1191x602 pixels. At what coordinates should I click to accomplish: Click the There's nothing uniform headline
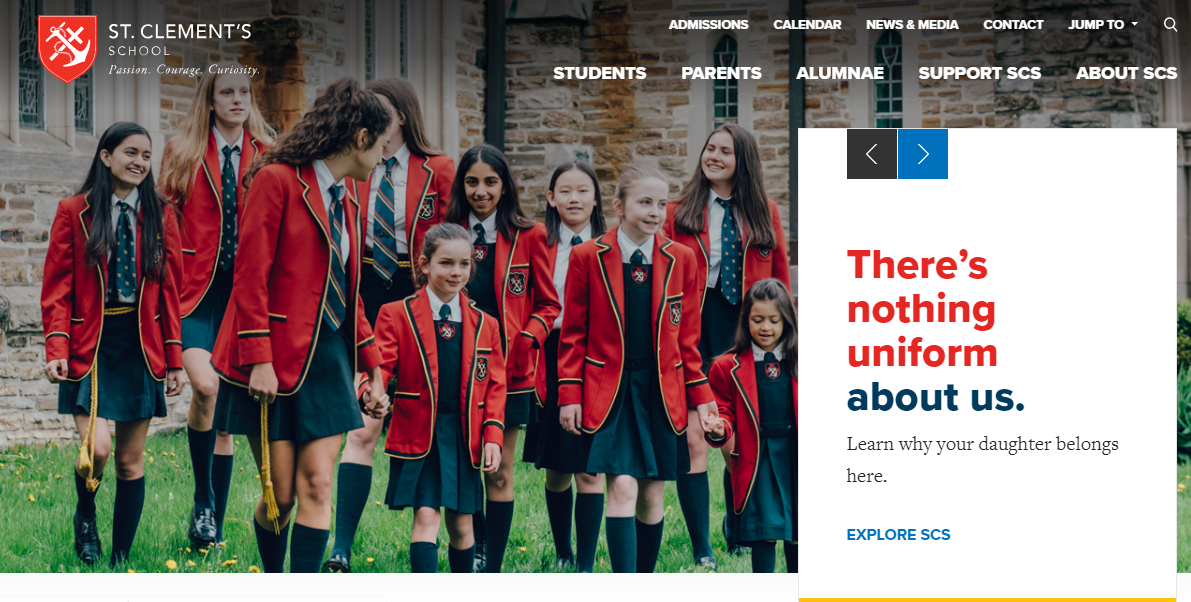(x=936, y=330)
